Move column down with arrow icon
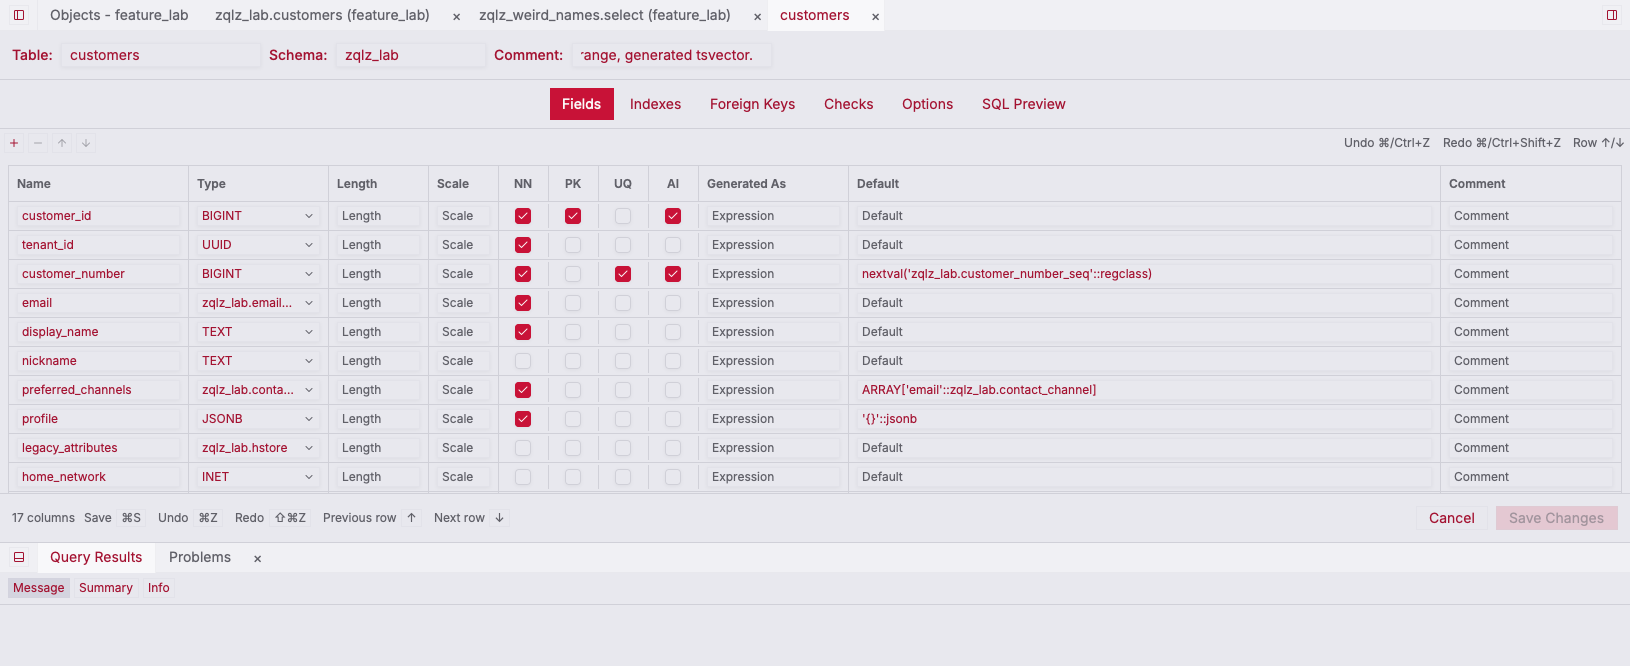1630x666 pixels. coord(86,143)
